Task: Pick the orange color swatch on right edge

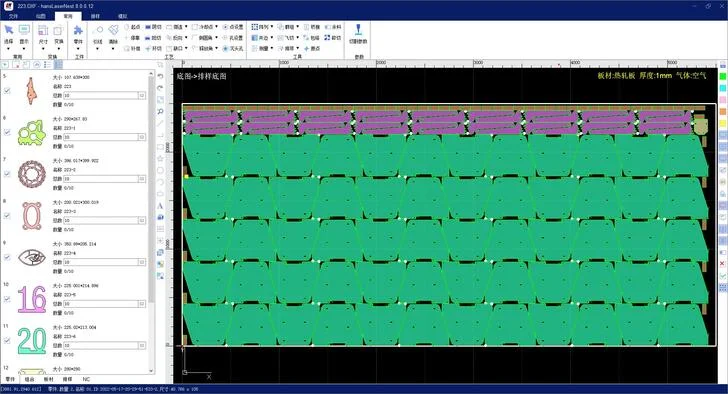Action: coord(723,111)
